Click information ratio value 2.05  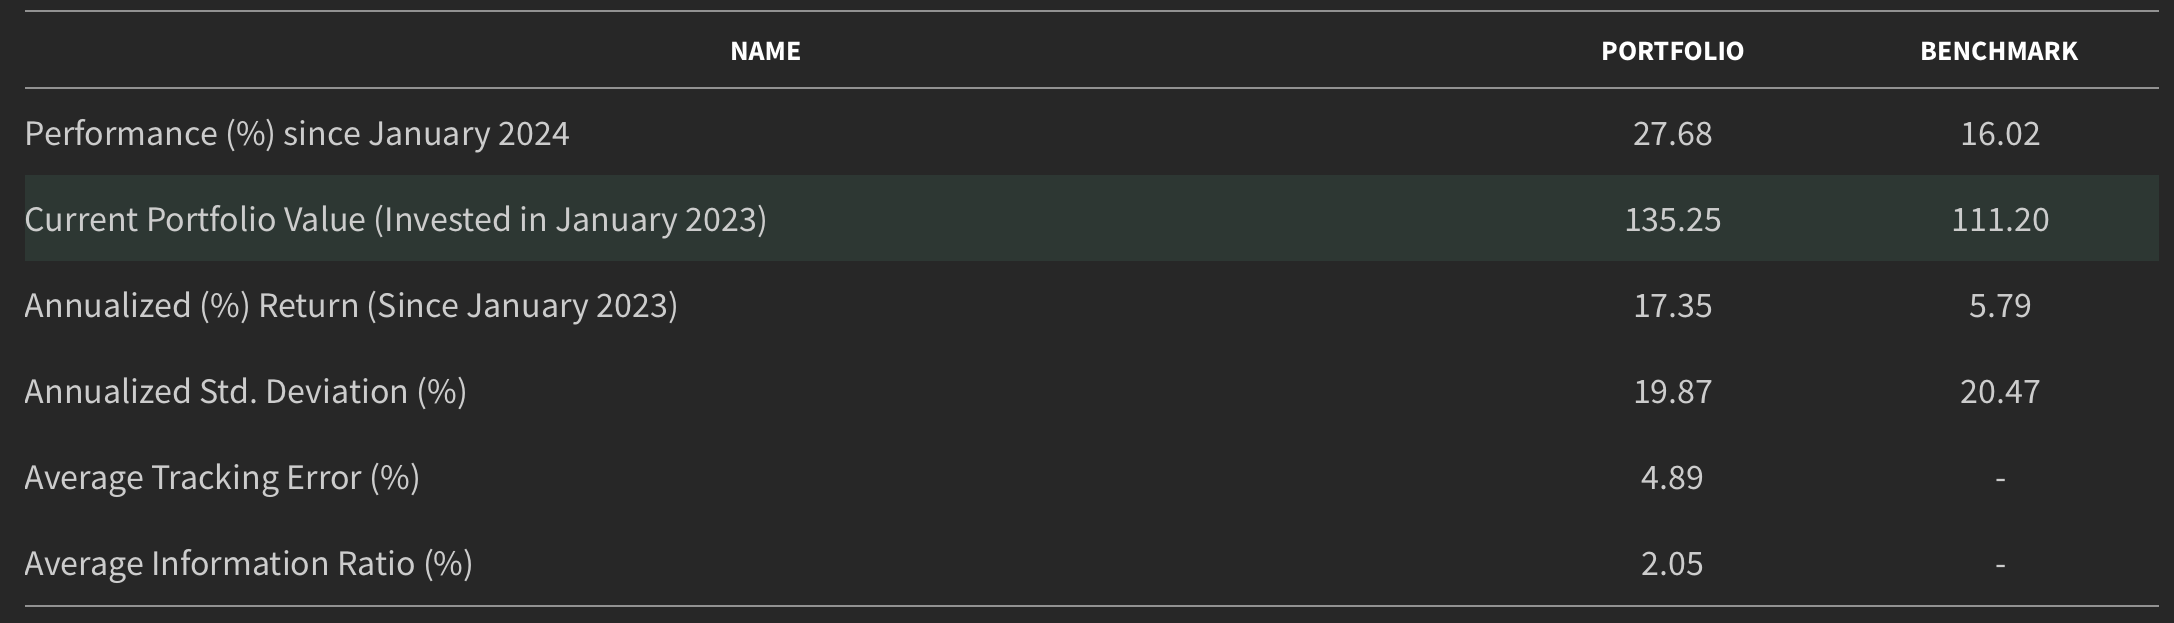click(1672, 564)
